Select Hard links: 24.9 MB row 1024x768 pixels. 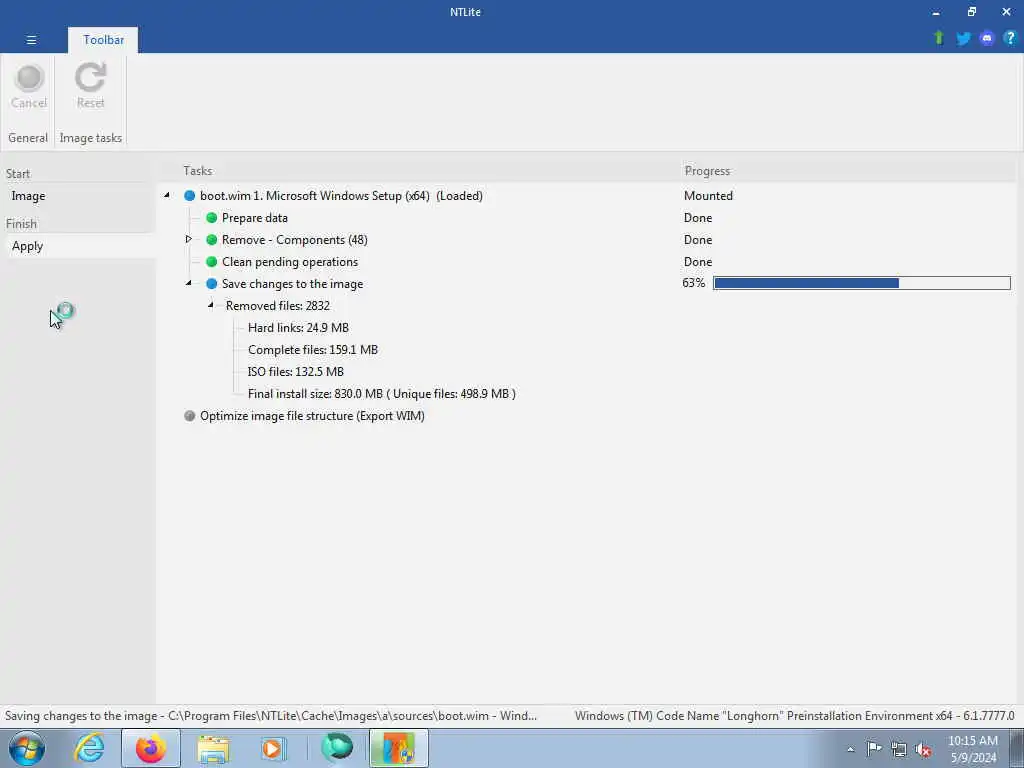[298, 328]
